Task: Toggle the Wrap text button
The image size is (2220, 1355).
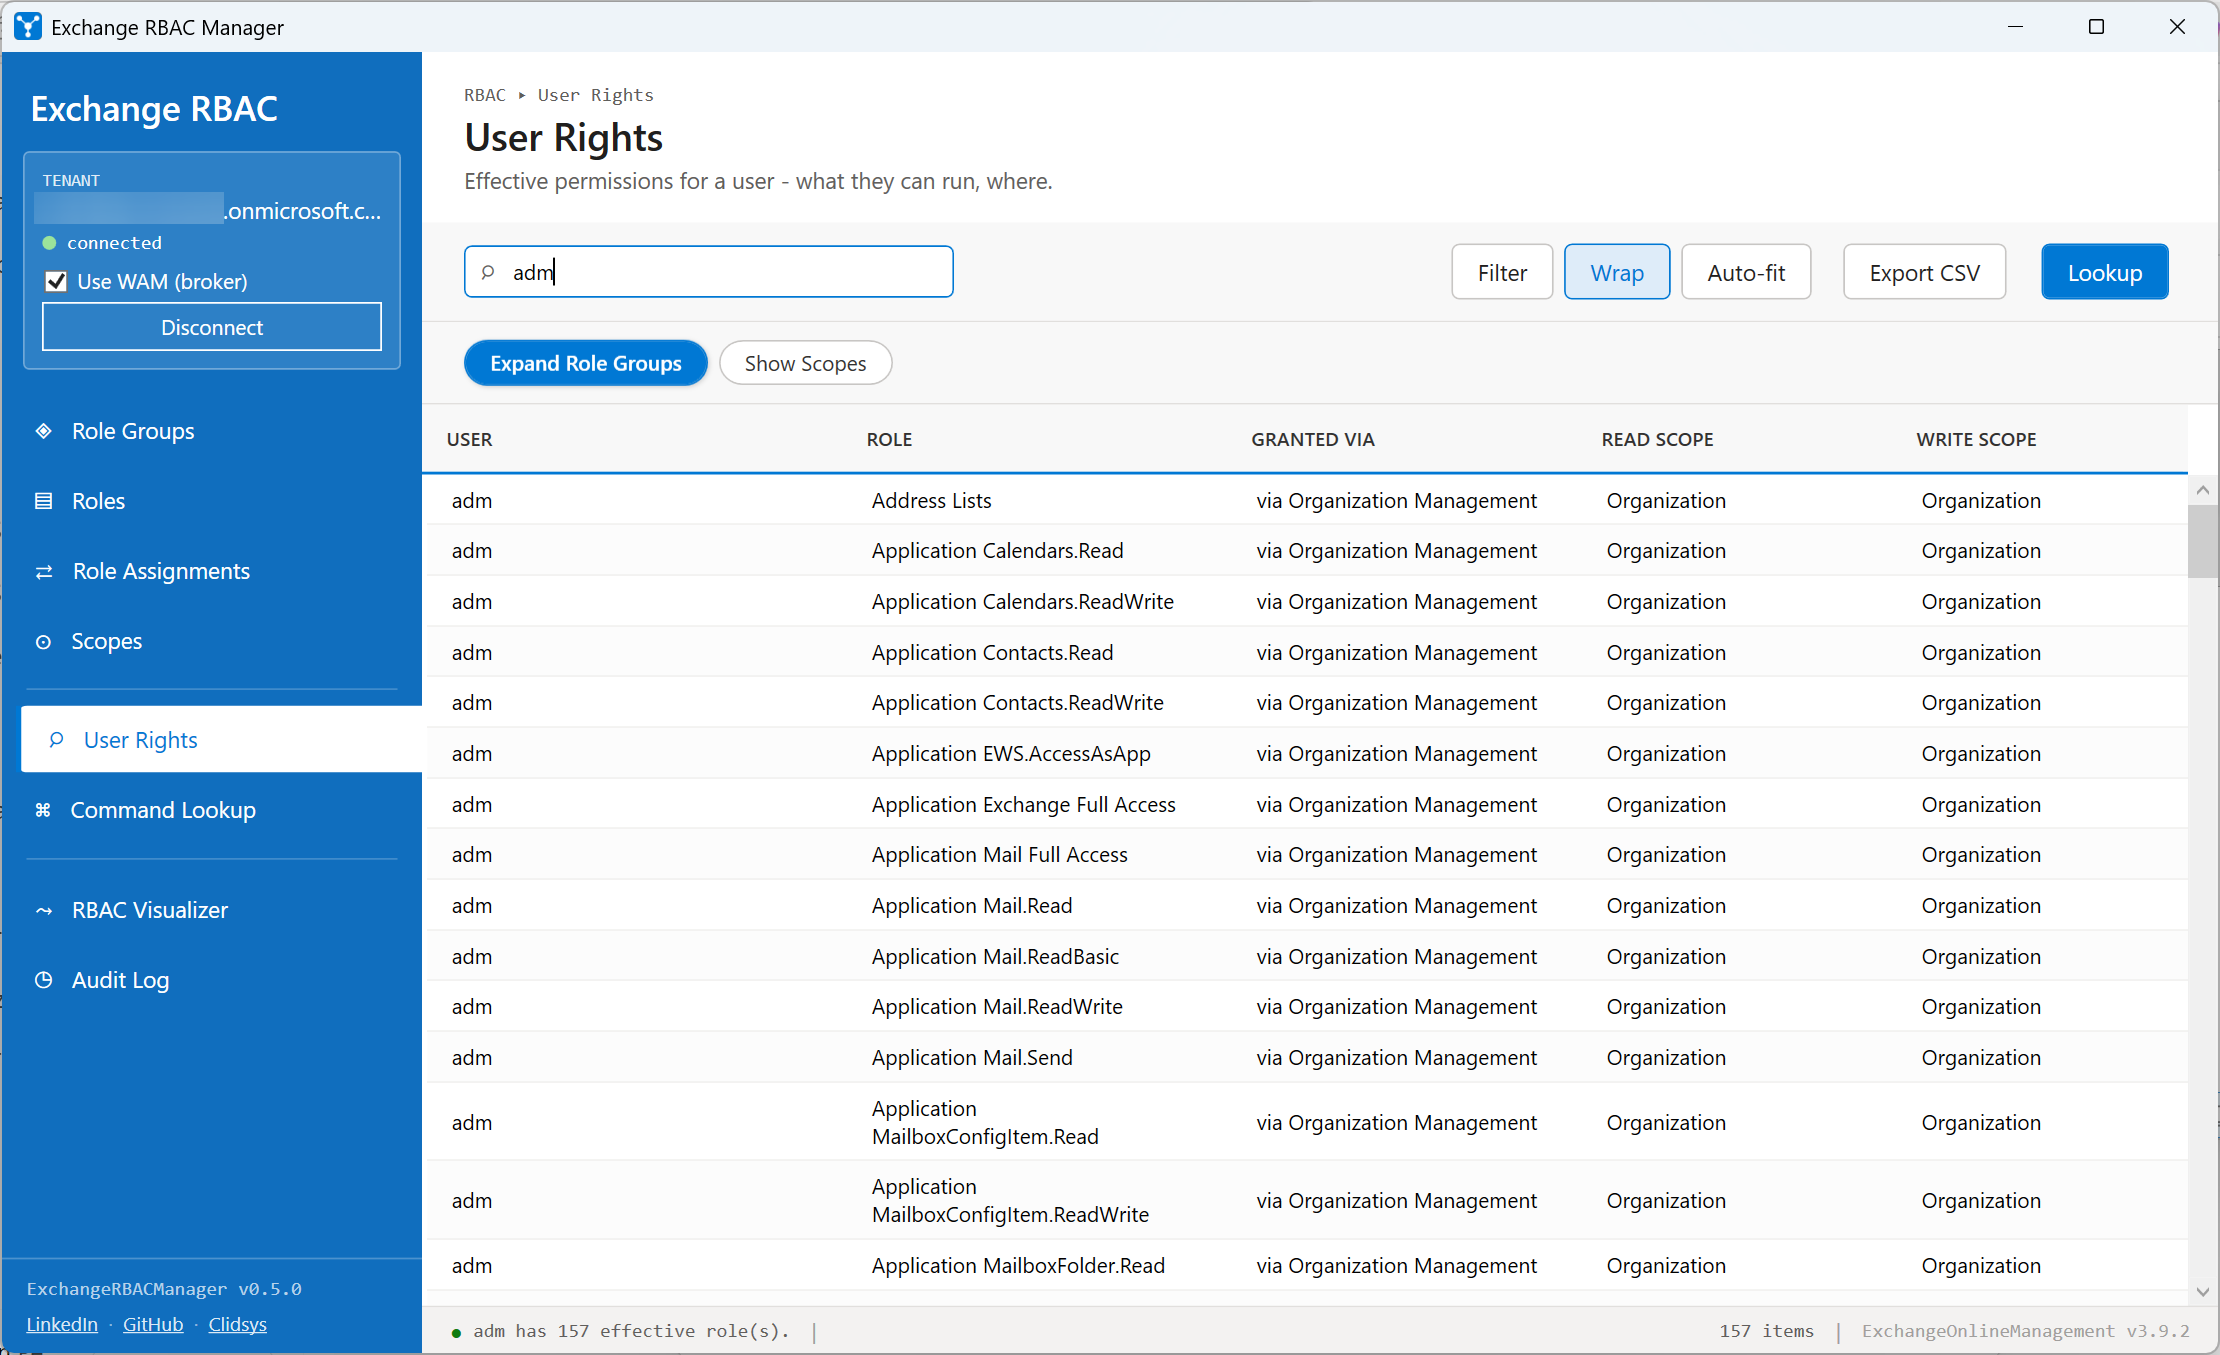Action: point(1617,272)
